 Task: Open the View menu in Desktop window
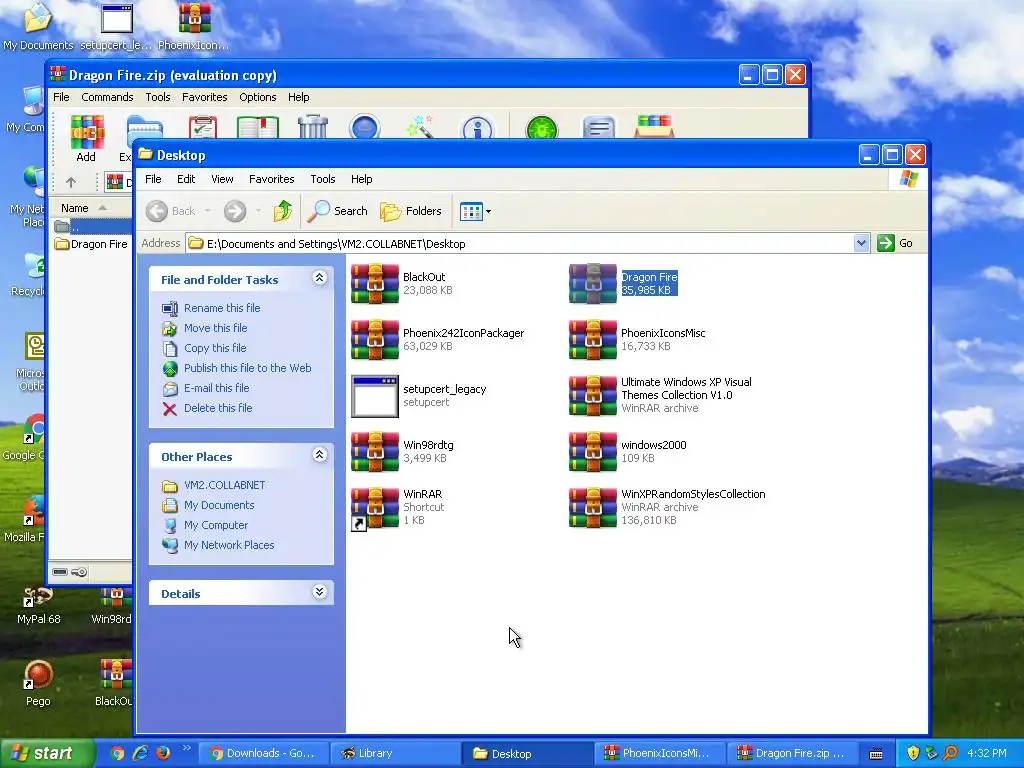coord(222,179)
